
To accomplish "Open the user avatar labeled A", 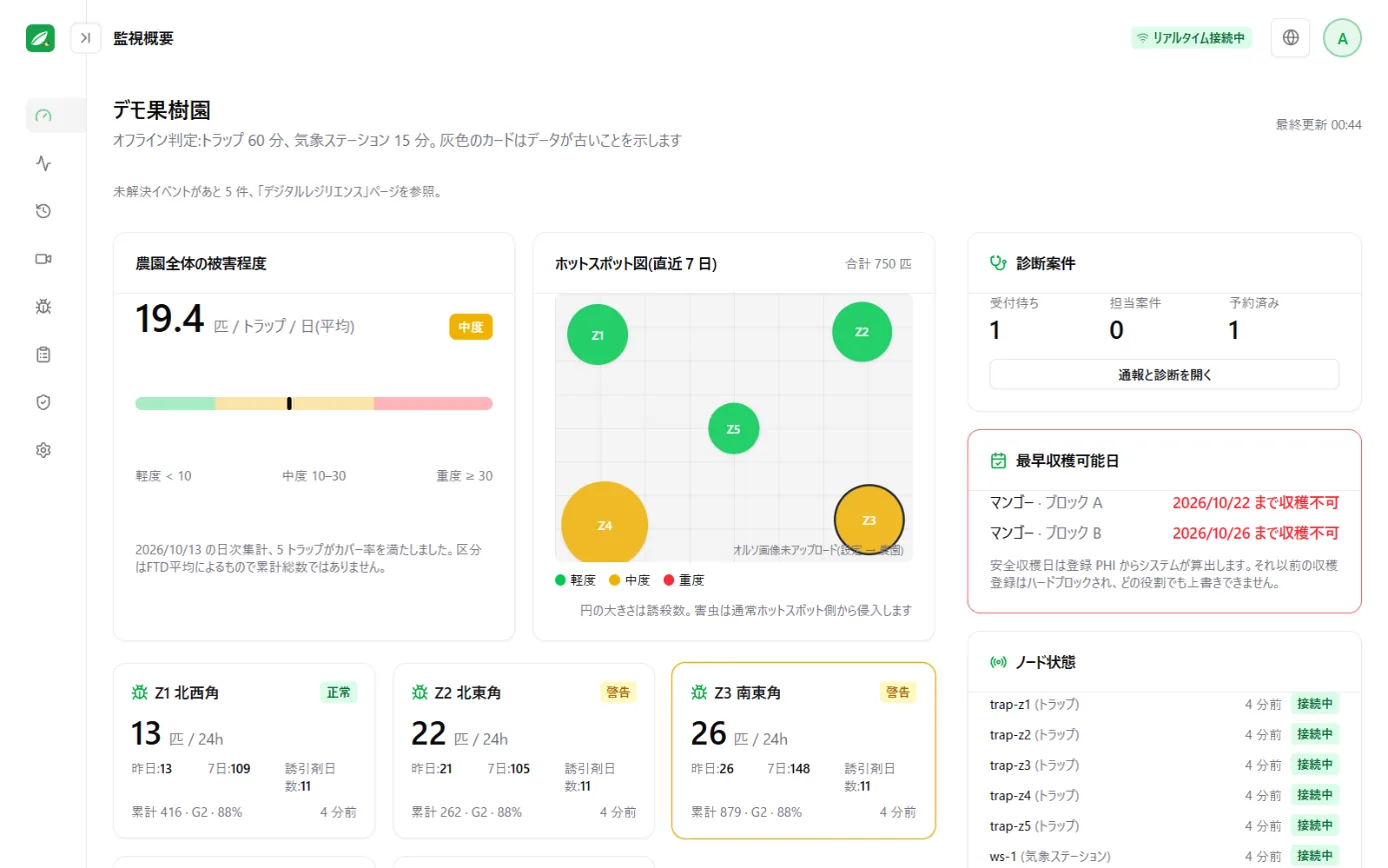I will tap(1342, 38).
